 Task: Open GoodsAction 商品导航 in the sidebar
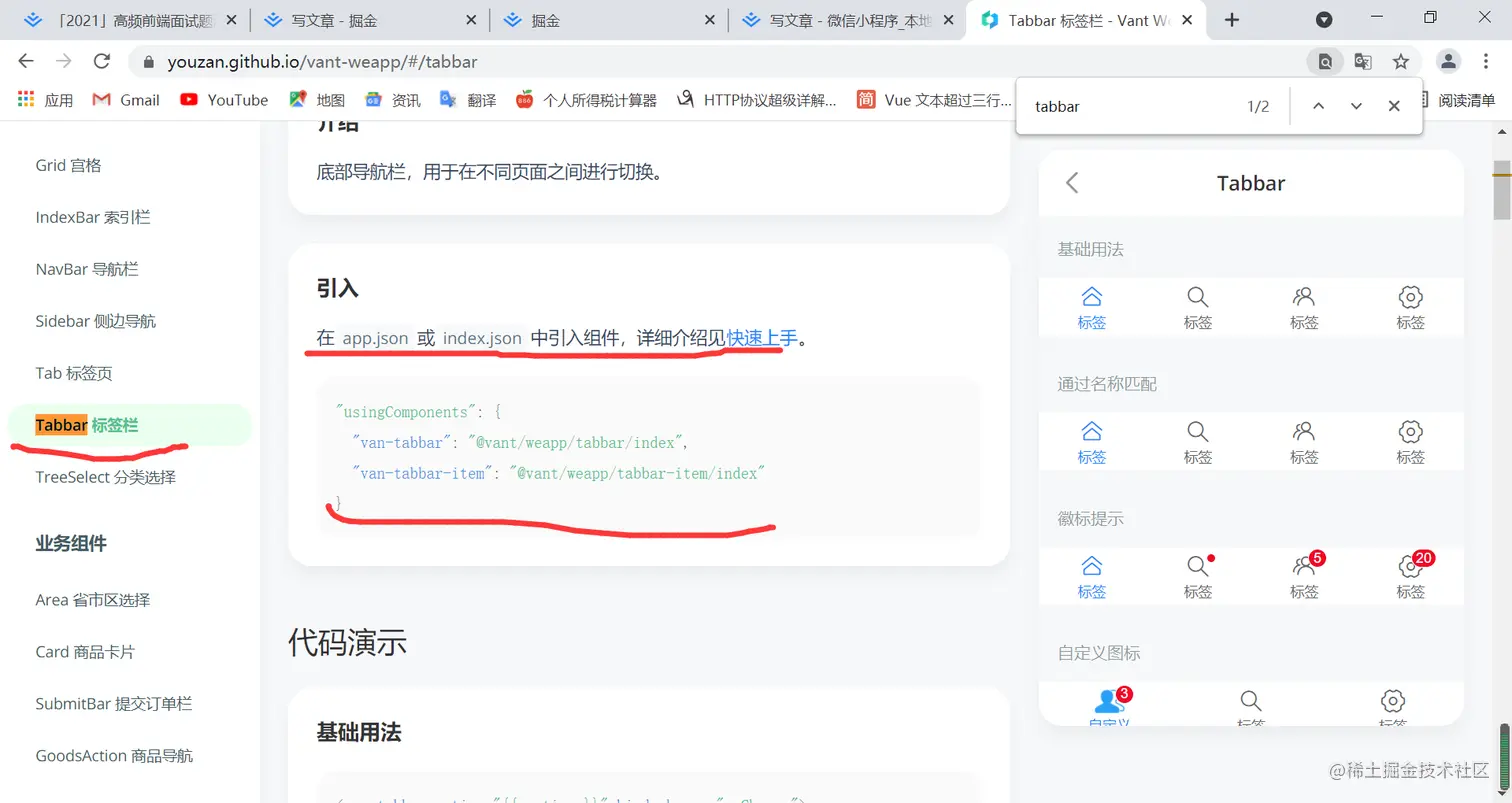[x=114, y=756]
